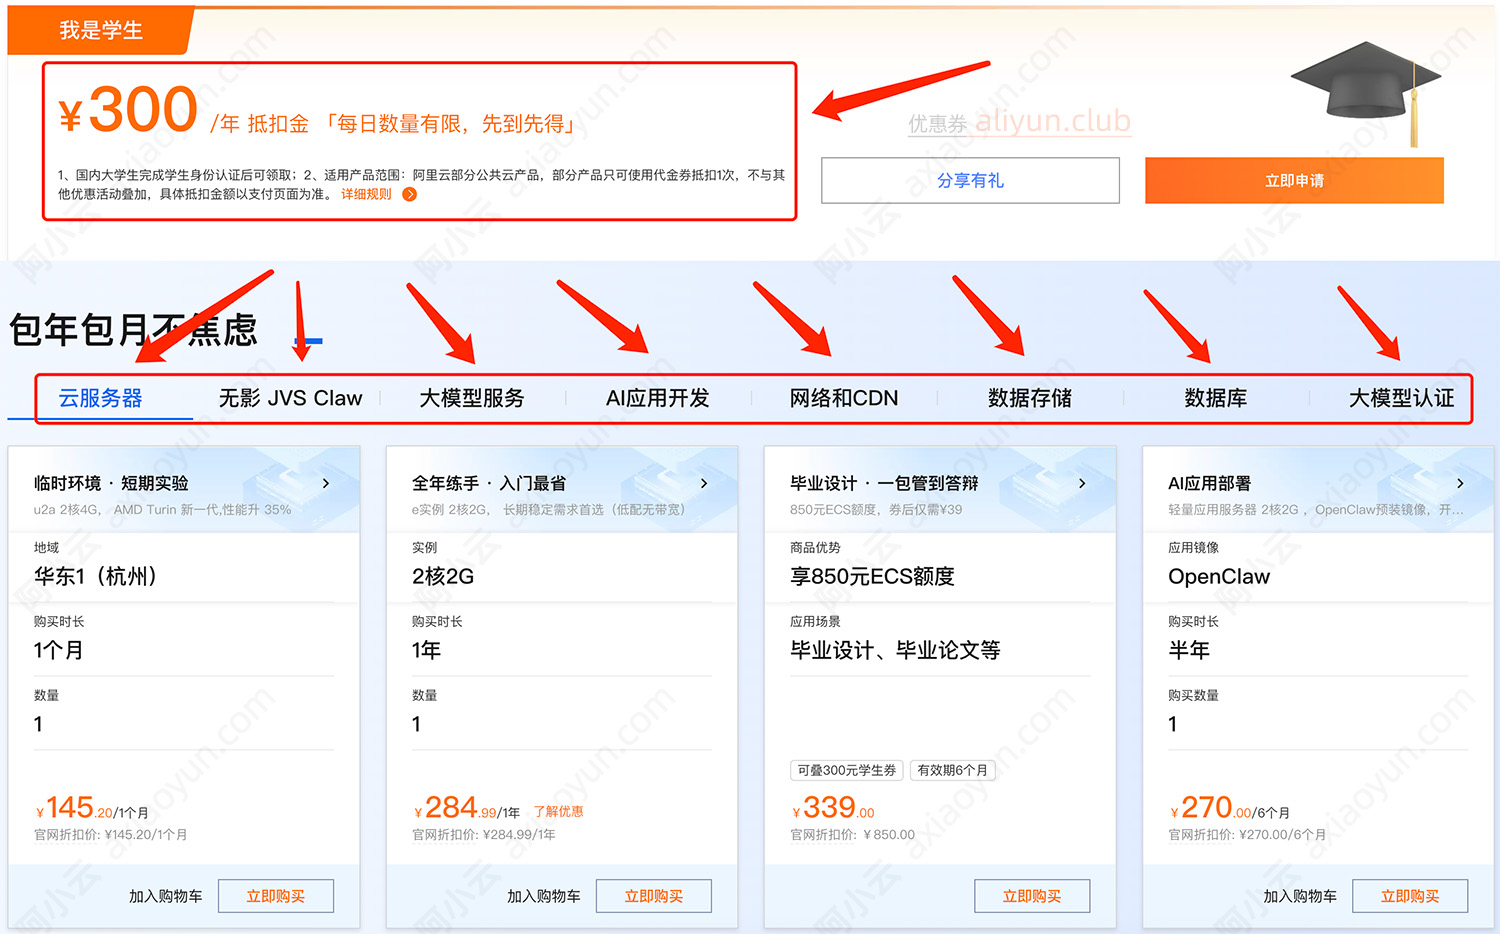Viewport: 1500px width, 934px height.
Task: Open the 大模型服务 tab
Action: tap(472, 398)
